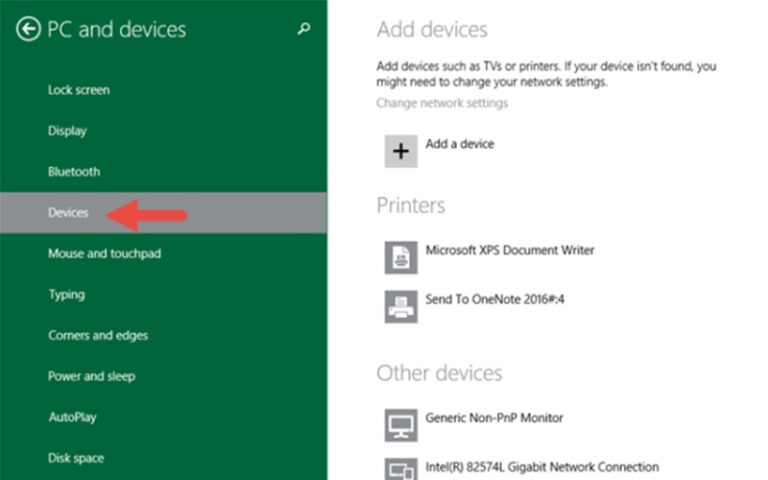Screen dimensions: 768x480
Task: Open Mouse and touchpad settings
Action: pyautogui.click(x=104, y=254)
